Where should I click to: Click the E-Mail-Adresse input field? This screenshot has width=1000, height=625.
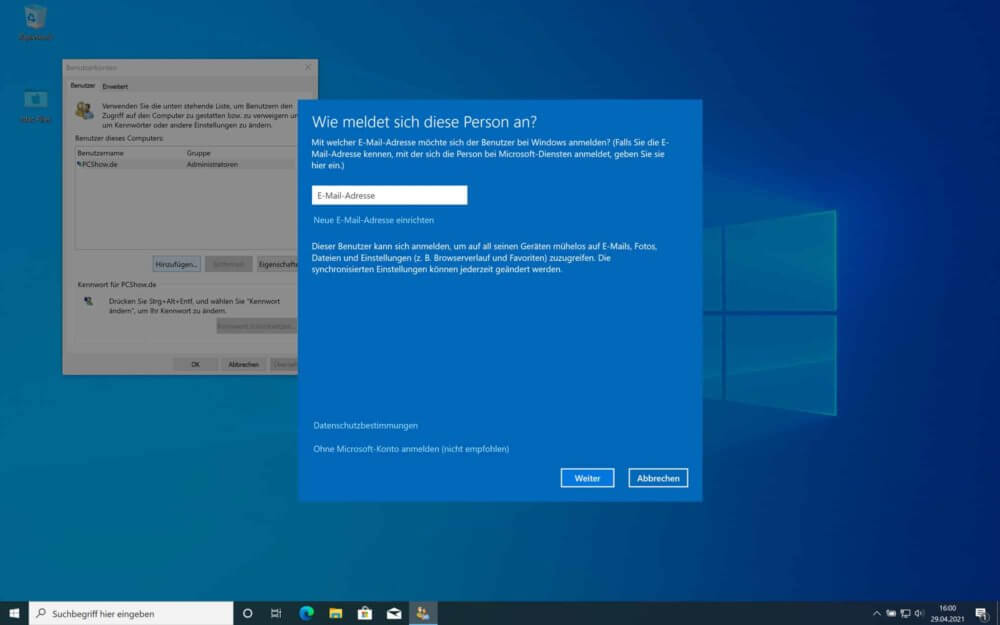pyautogui.click(x=389, y=195)
